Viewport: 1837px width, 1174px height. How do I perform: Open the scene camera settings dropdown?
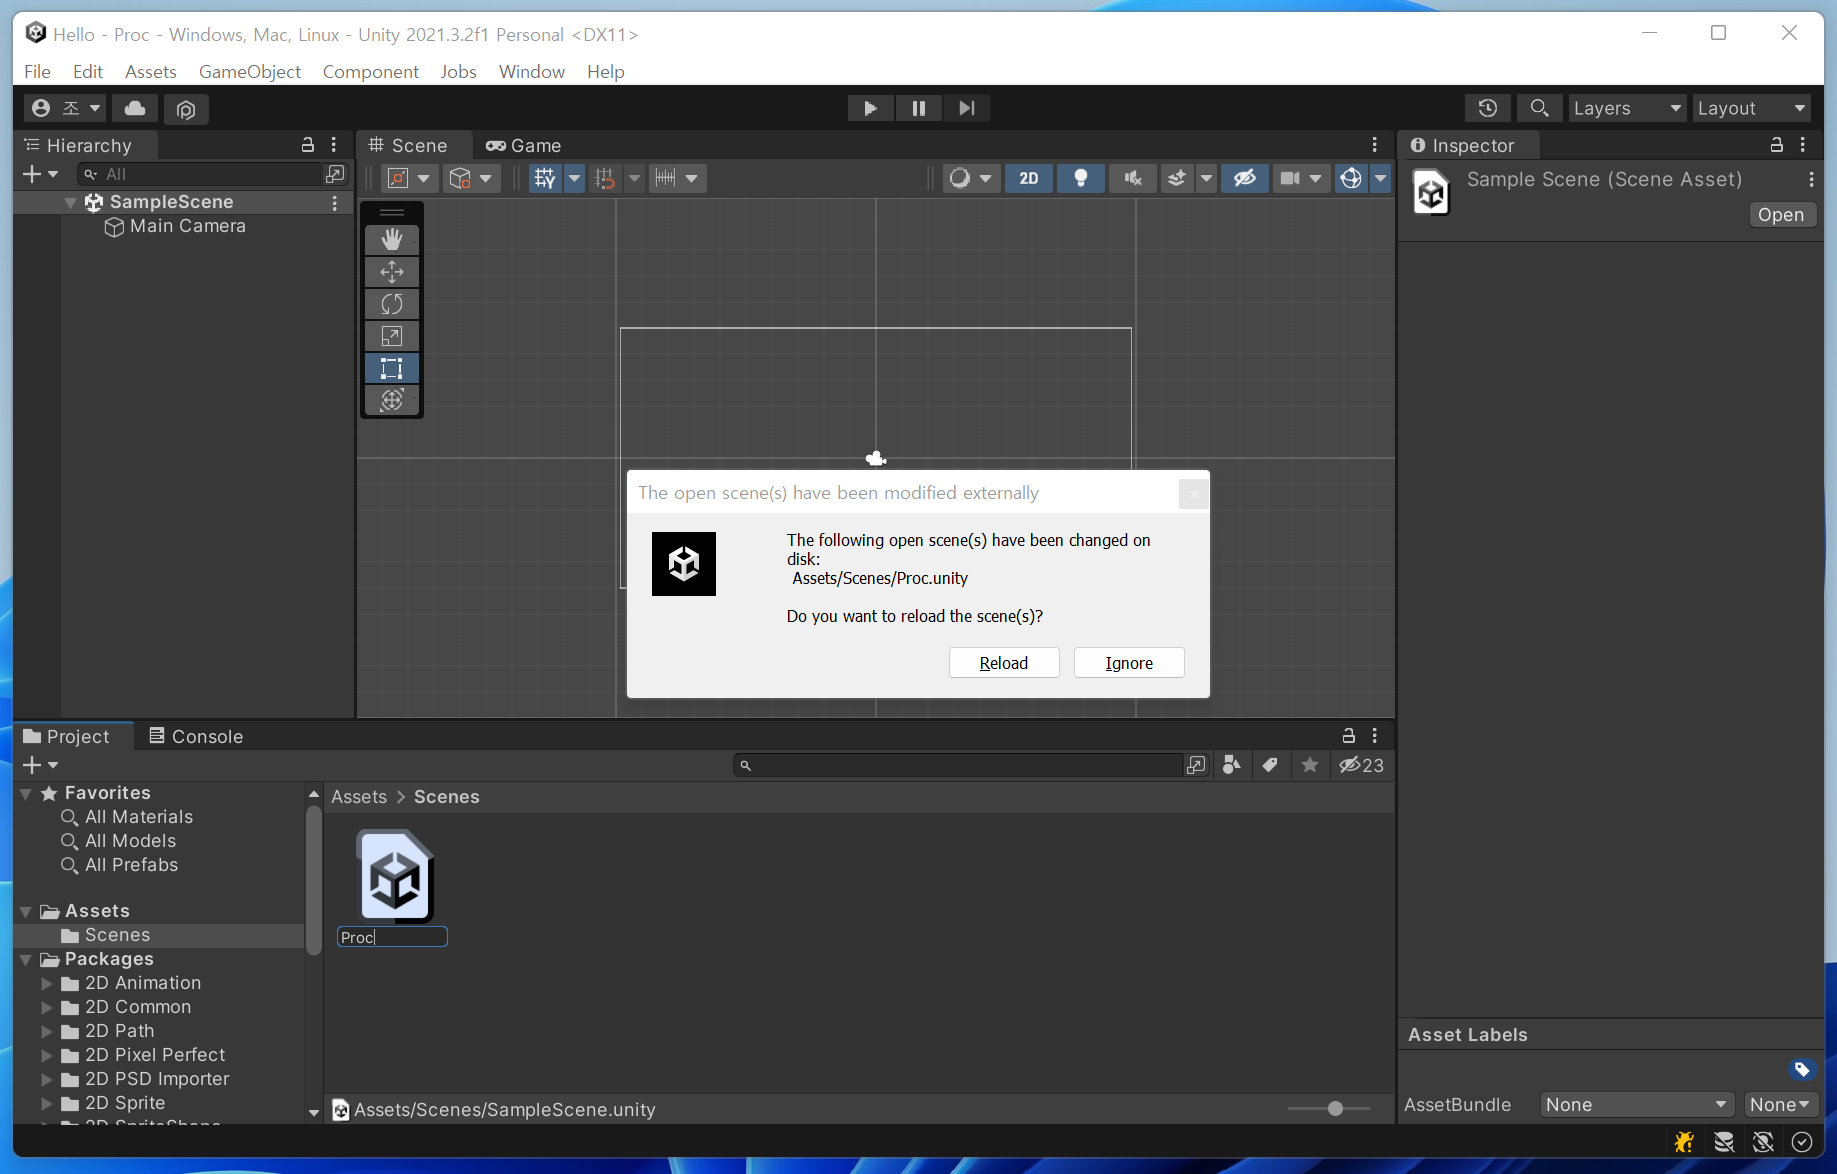pos(1302,178)
